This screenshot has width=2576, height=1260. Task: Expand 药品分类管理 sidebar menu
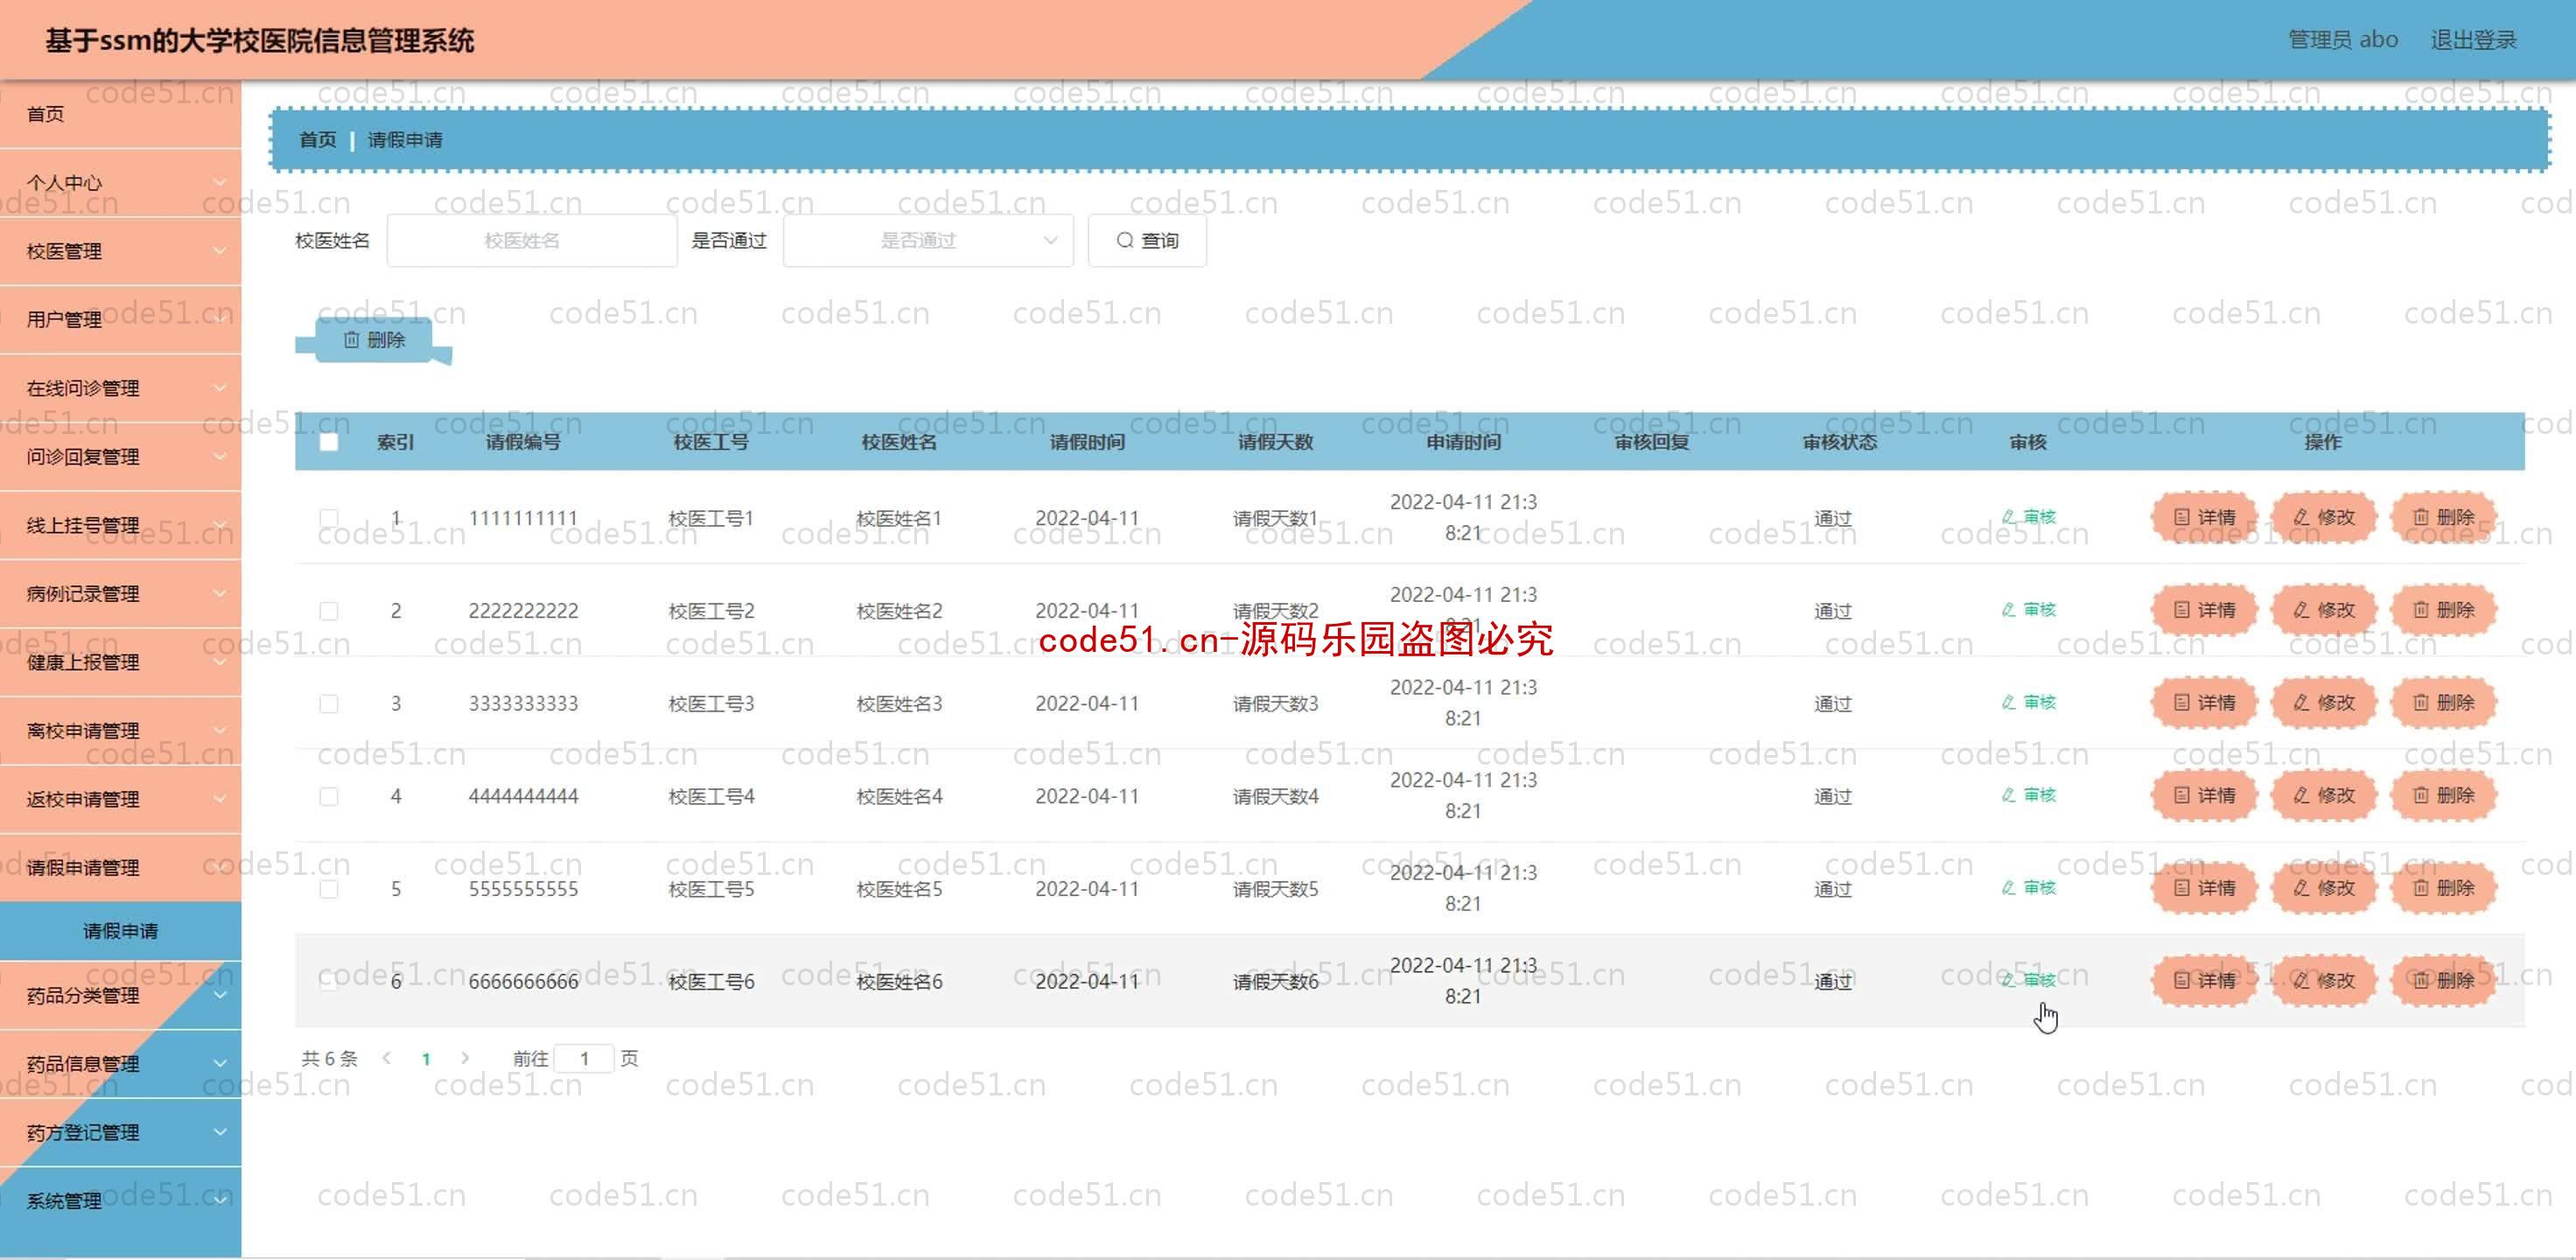tap(120, 996)
